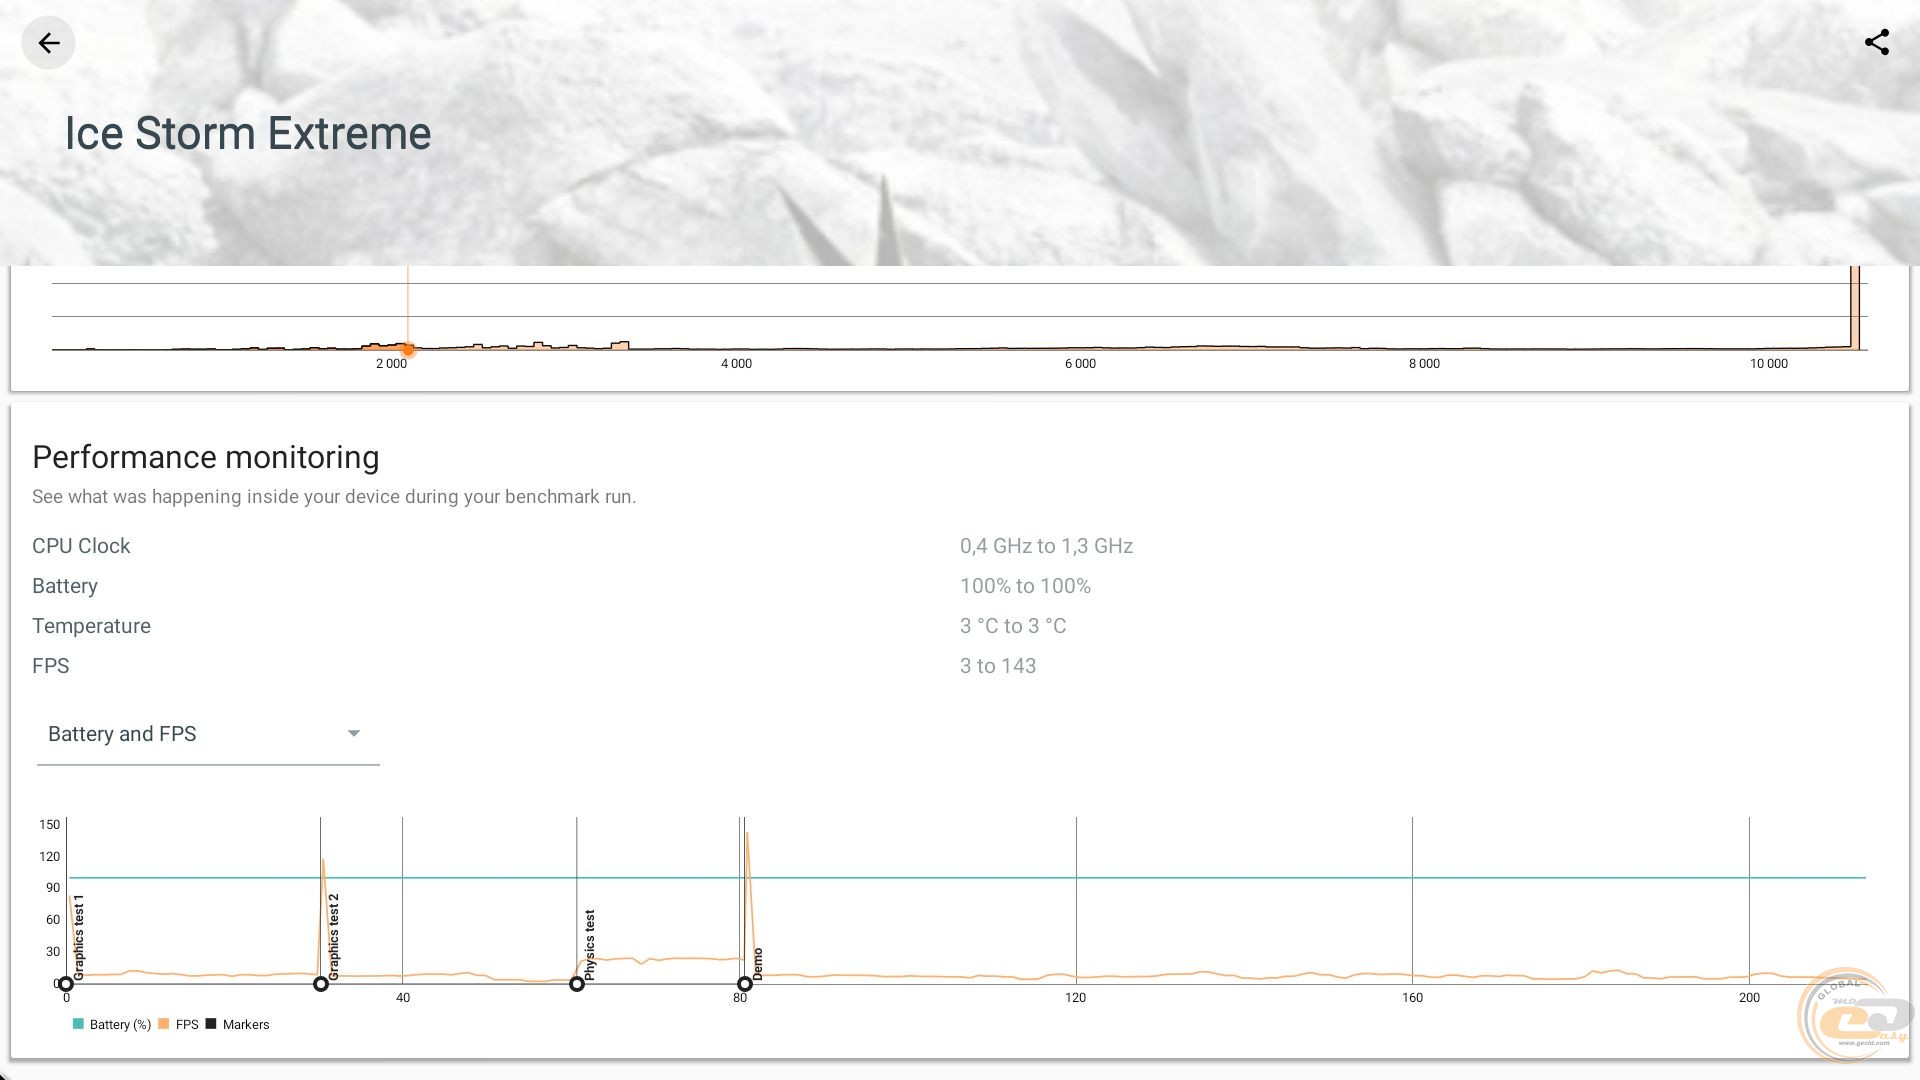Click the Temperature value 3 °C to 3 °C

(1013, 626)
